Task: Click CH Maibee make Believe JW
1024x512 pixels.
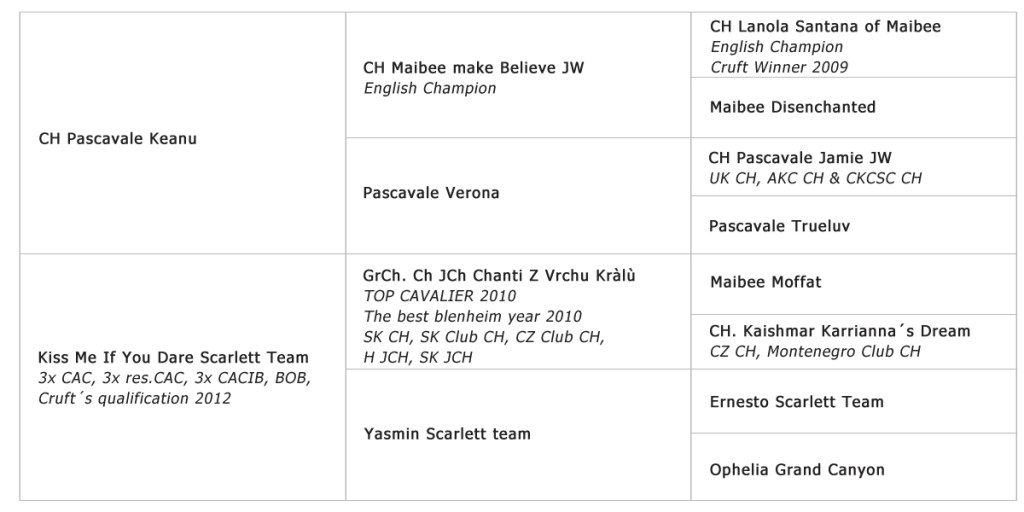Action: [473, 69]
